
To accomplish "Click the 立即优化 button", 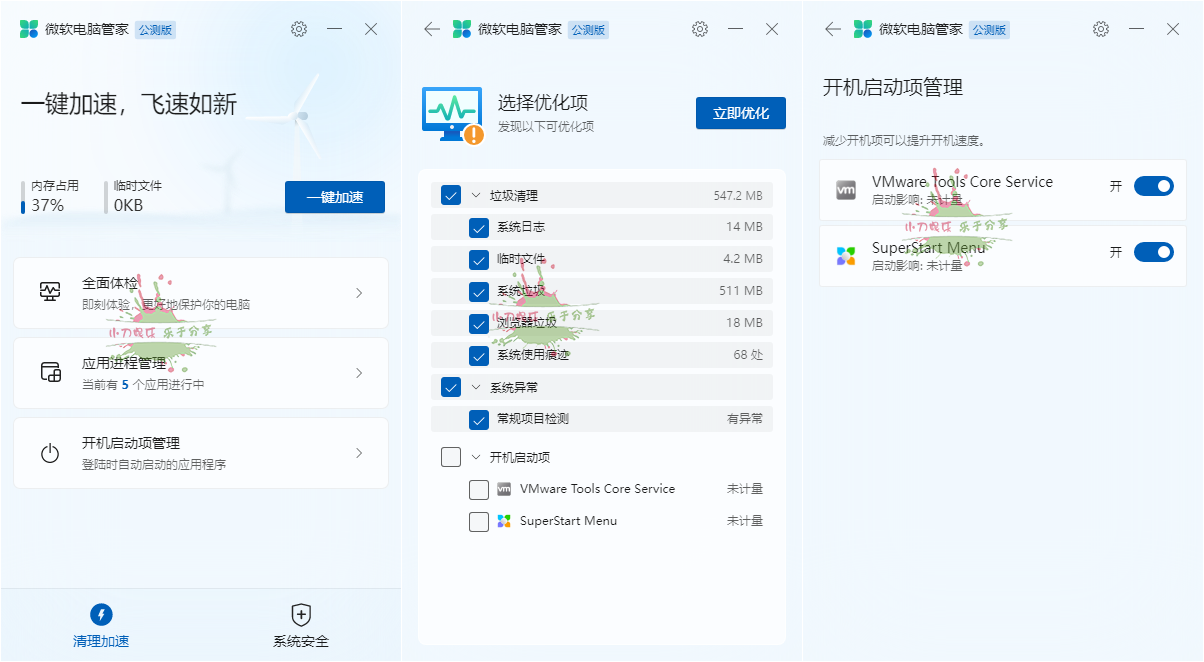I will [x=740, y=112].
